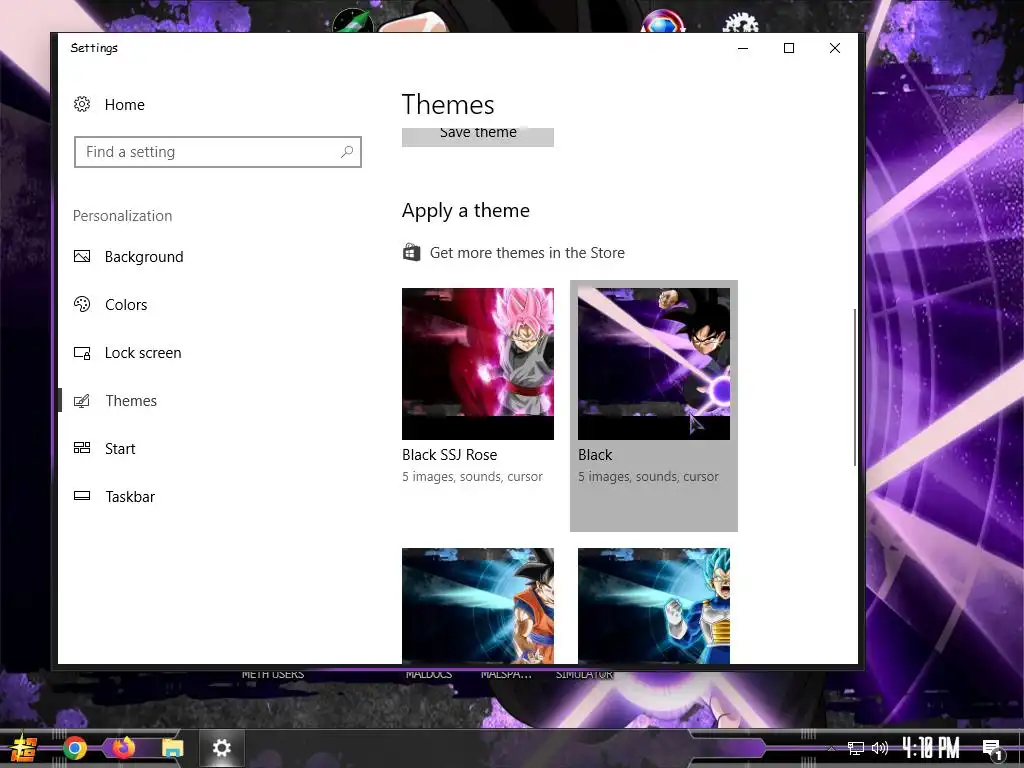
Task: Close the Settings window
Action: tap(835, 48)
